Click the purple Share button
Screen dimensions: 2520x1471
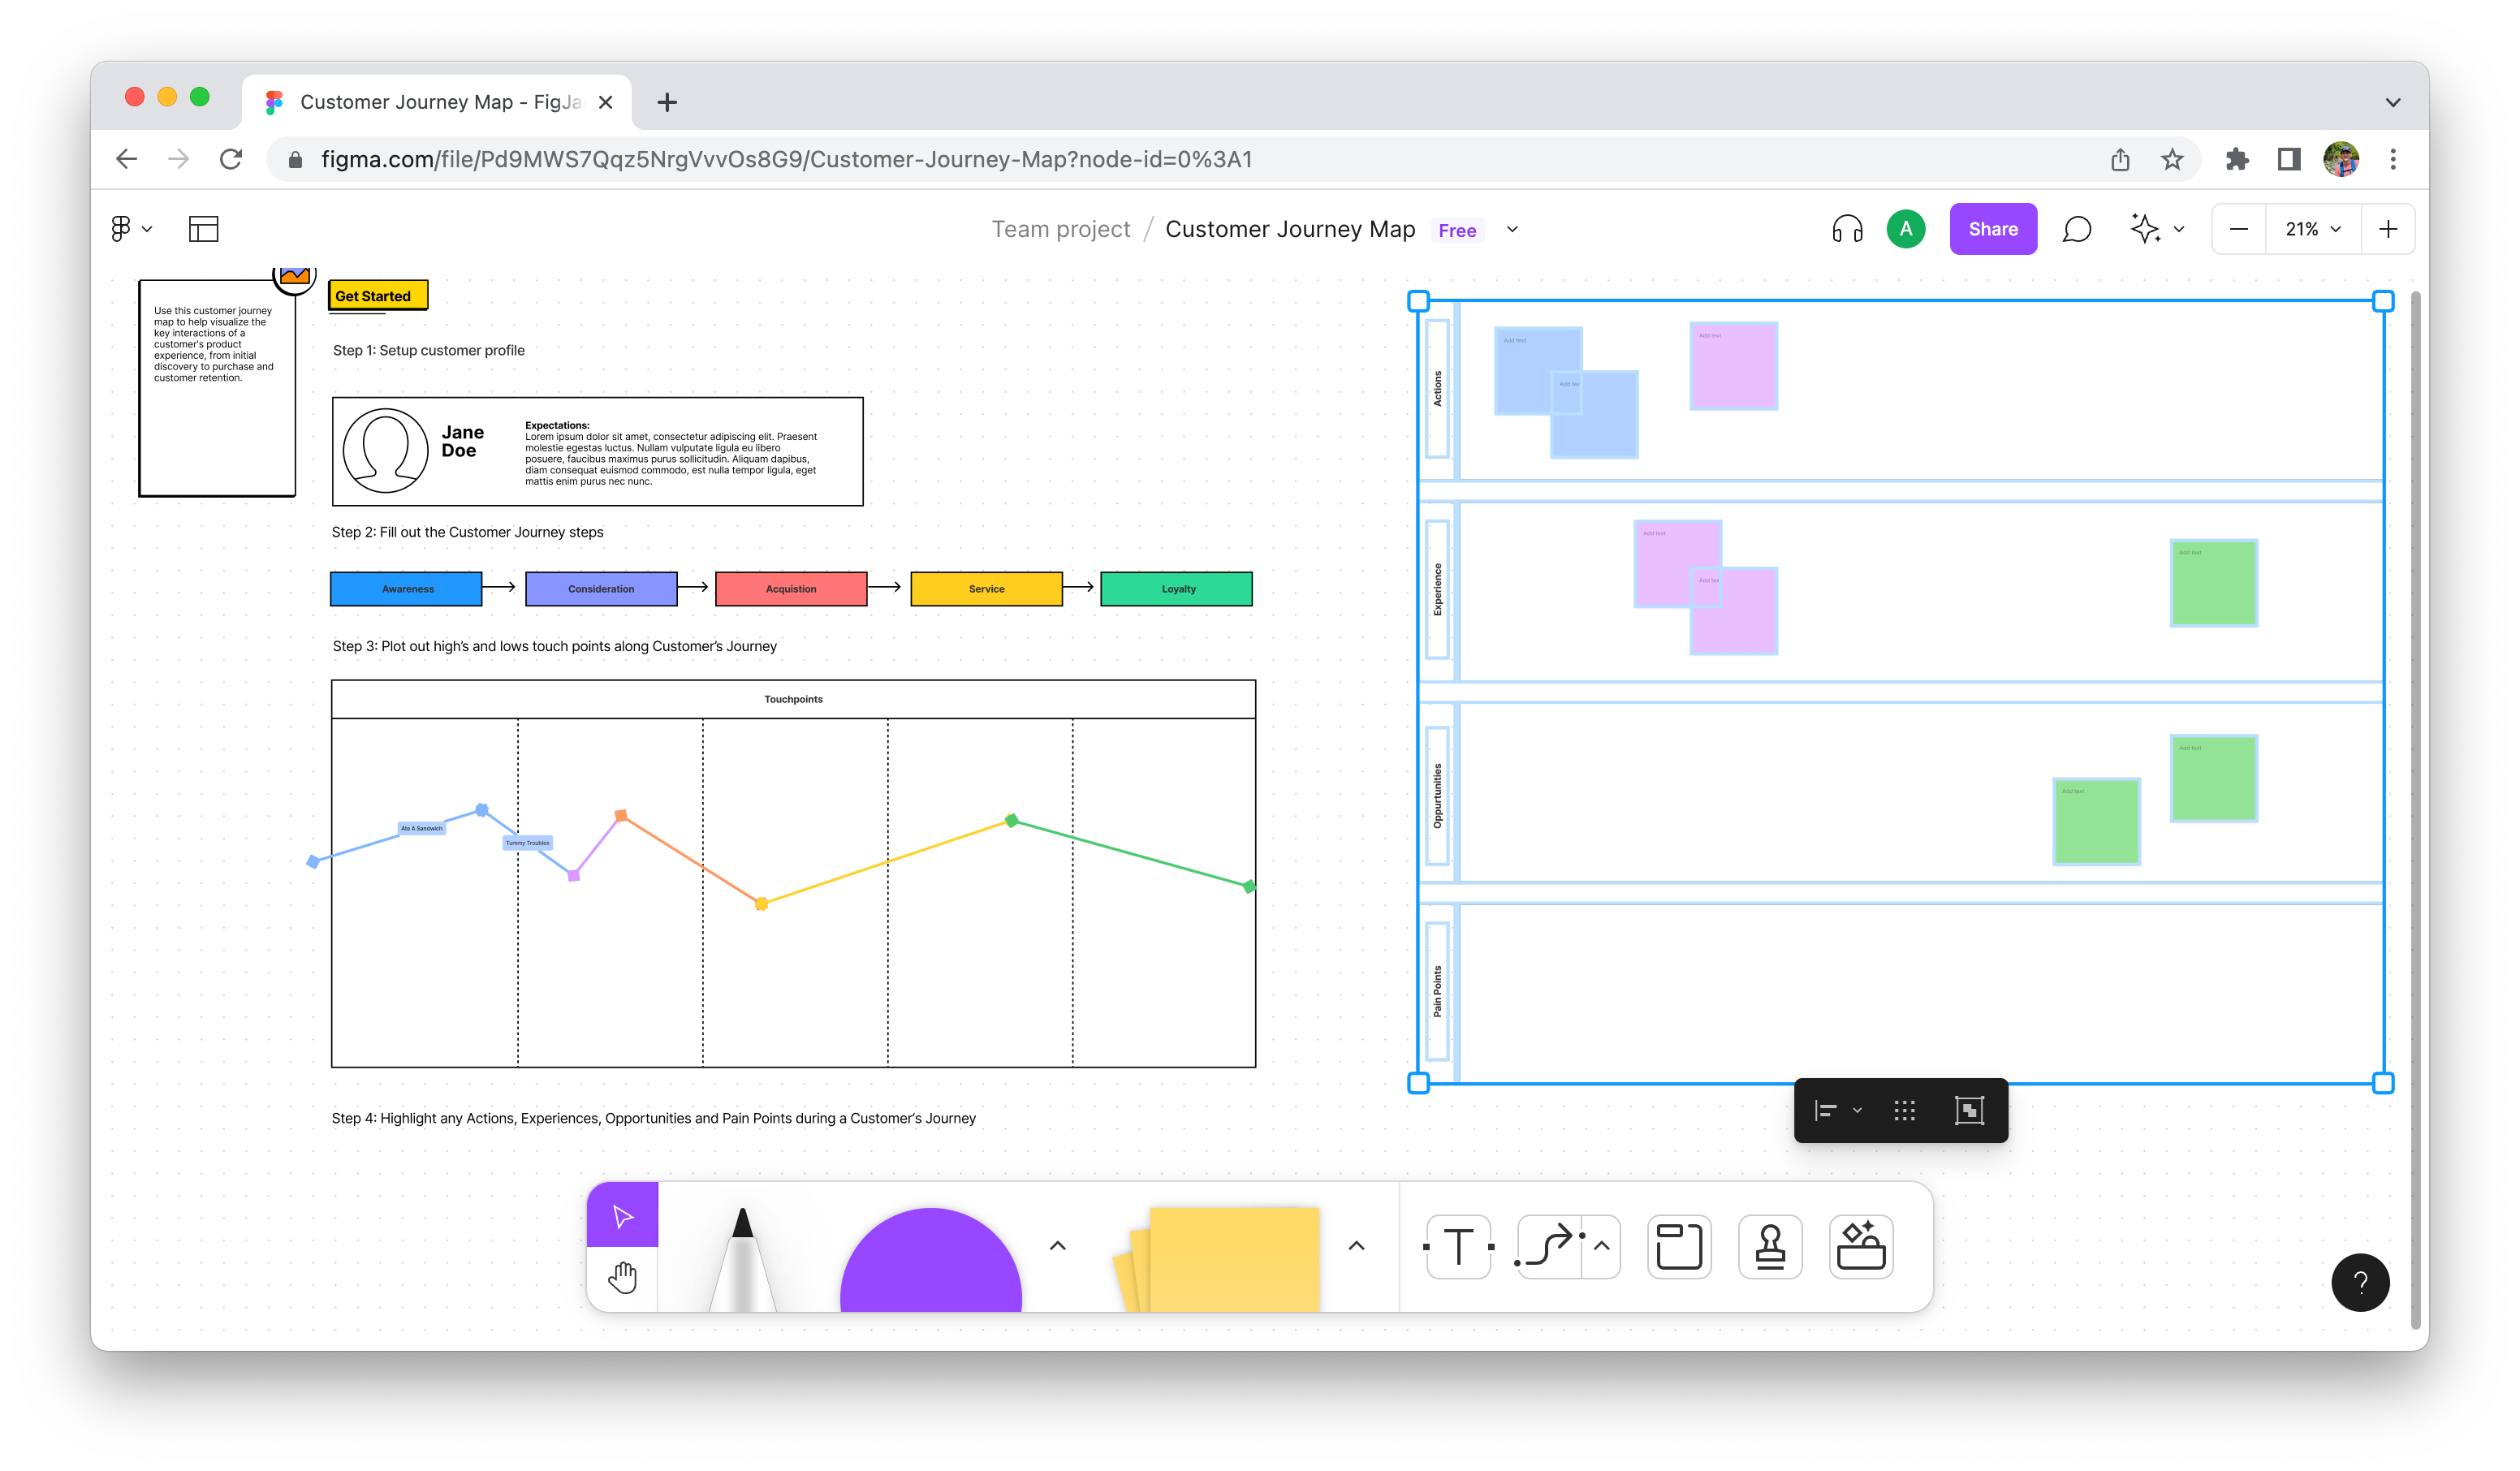(x=1992, y=229)
